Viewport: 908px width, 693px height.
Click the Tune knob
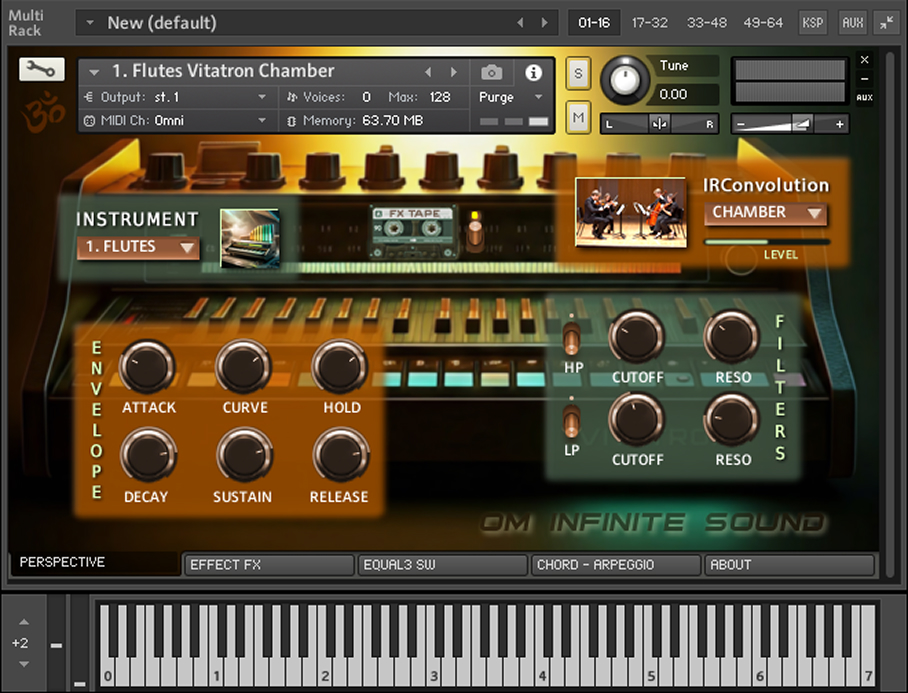[x=625, y=80]
